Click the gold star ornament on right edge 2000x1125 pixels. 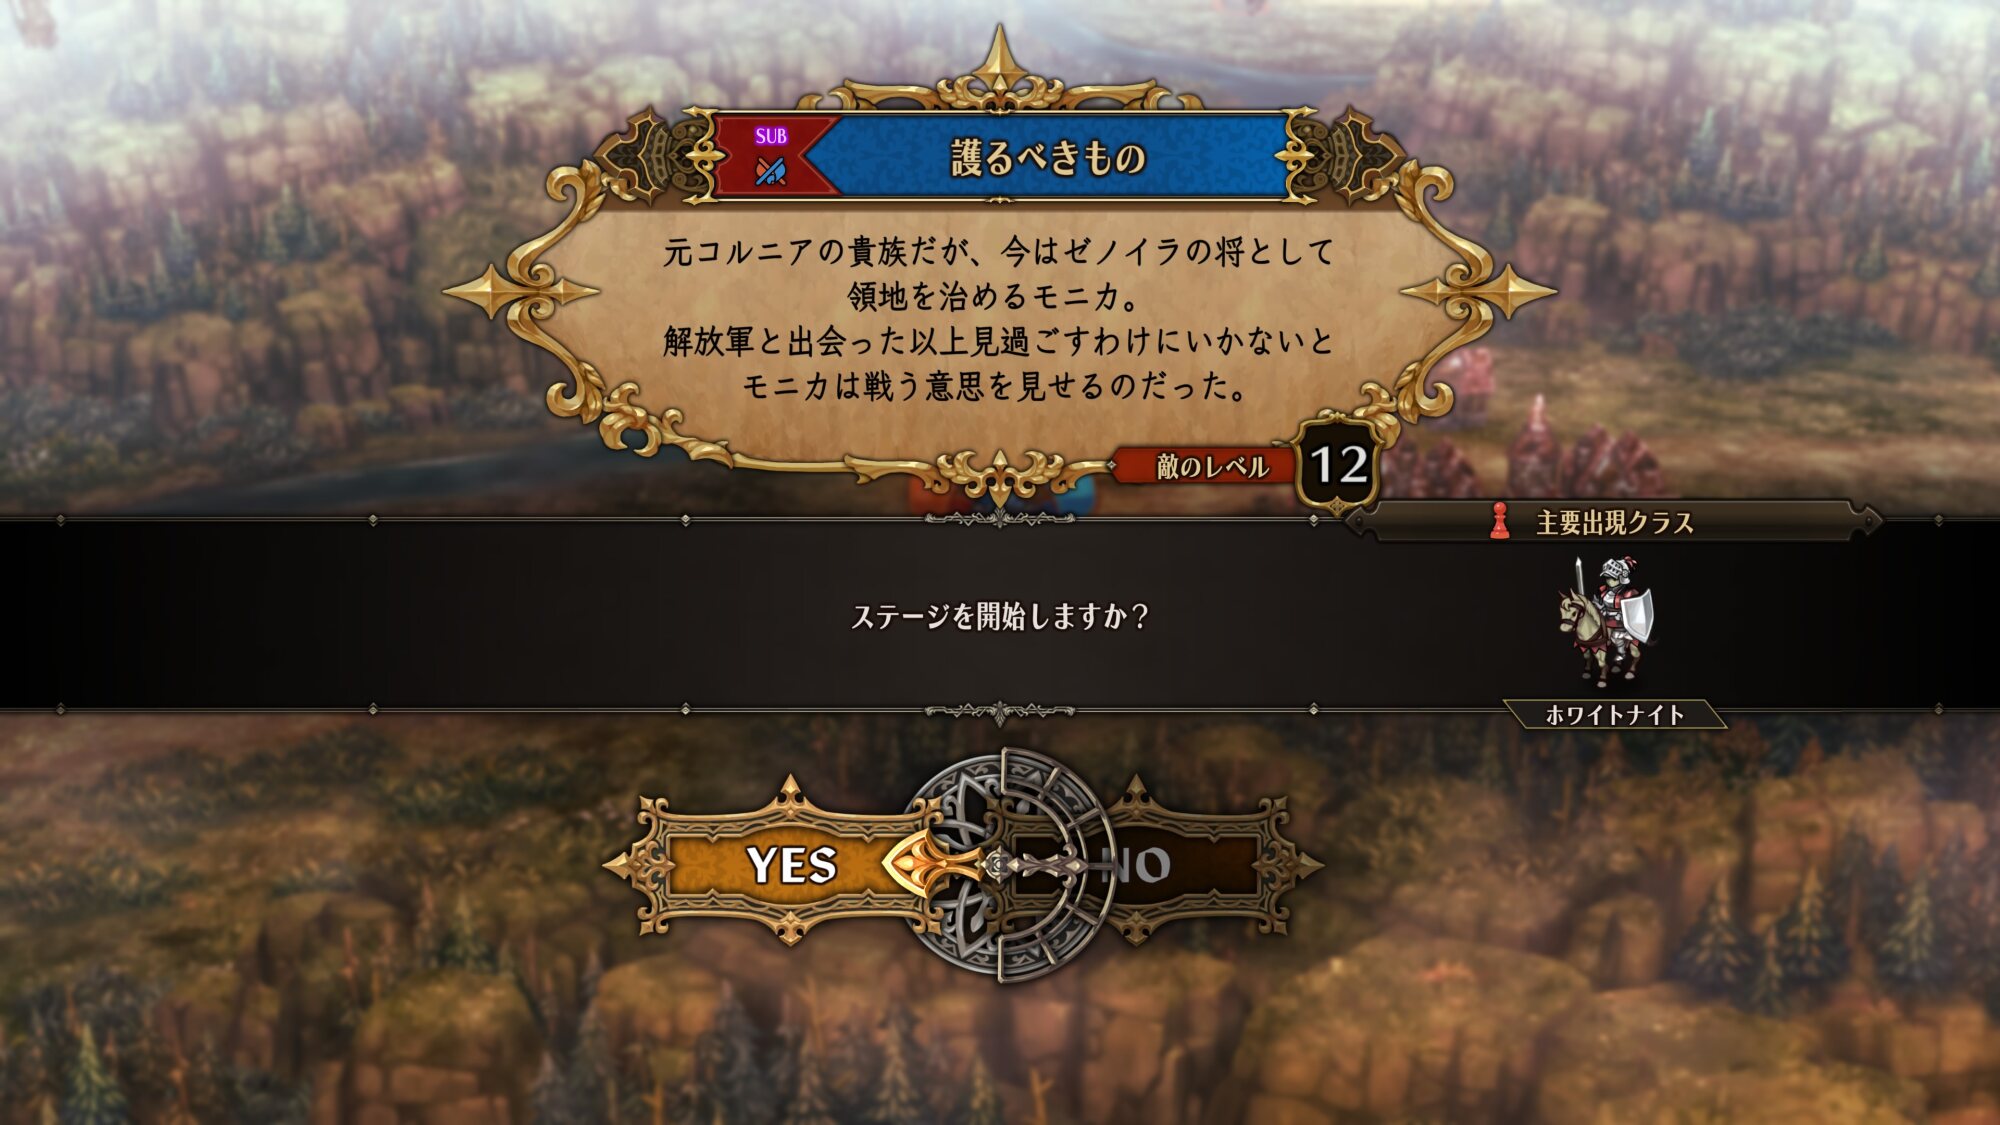pyautogui.click(x=1478, y=292)
